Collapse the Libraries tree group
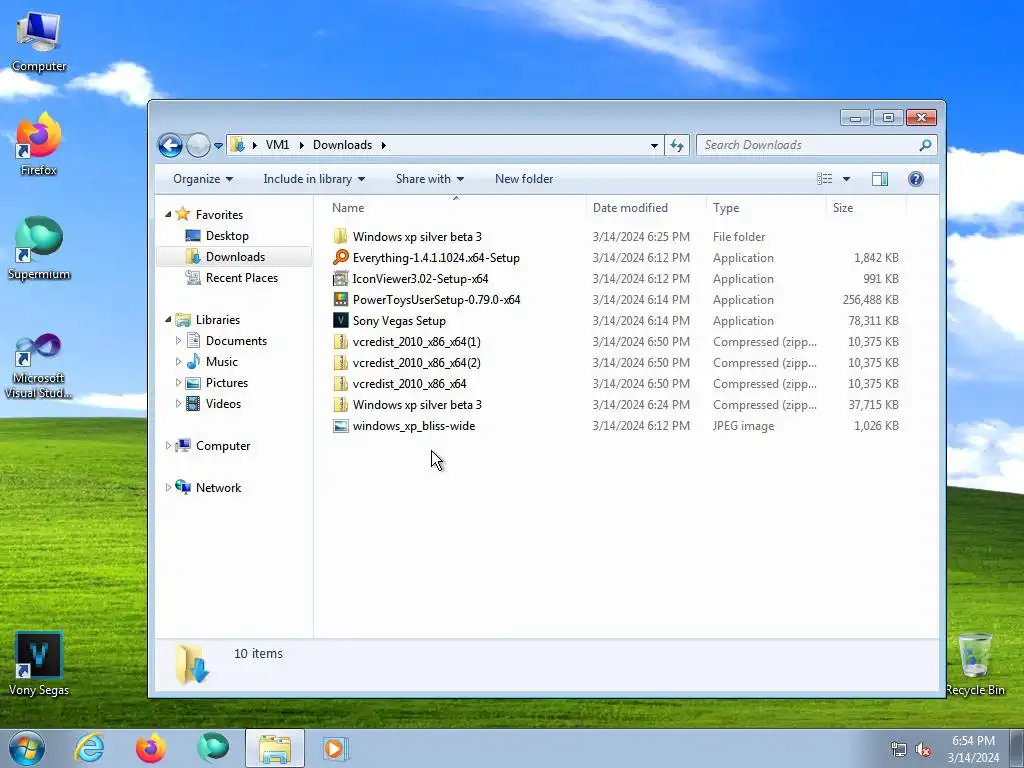The height and width of the screenshot is (768, 1024). [168, 319]
